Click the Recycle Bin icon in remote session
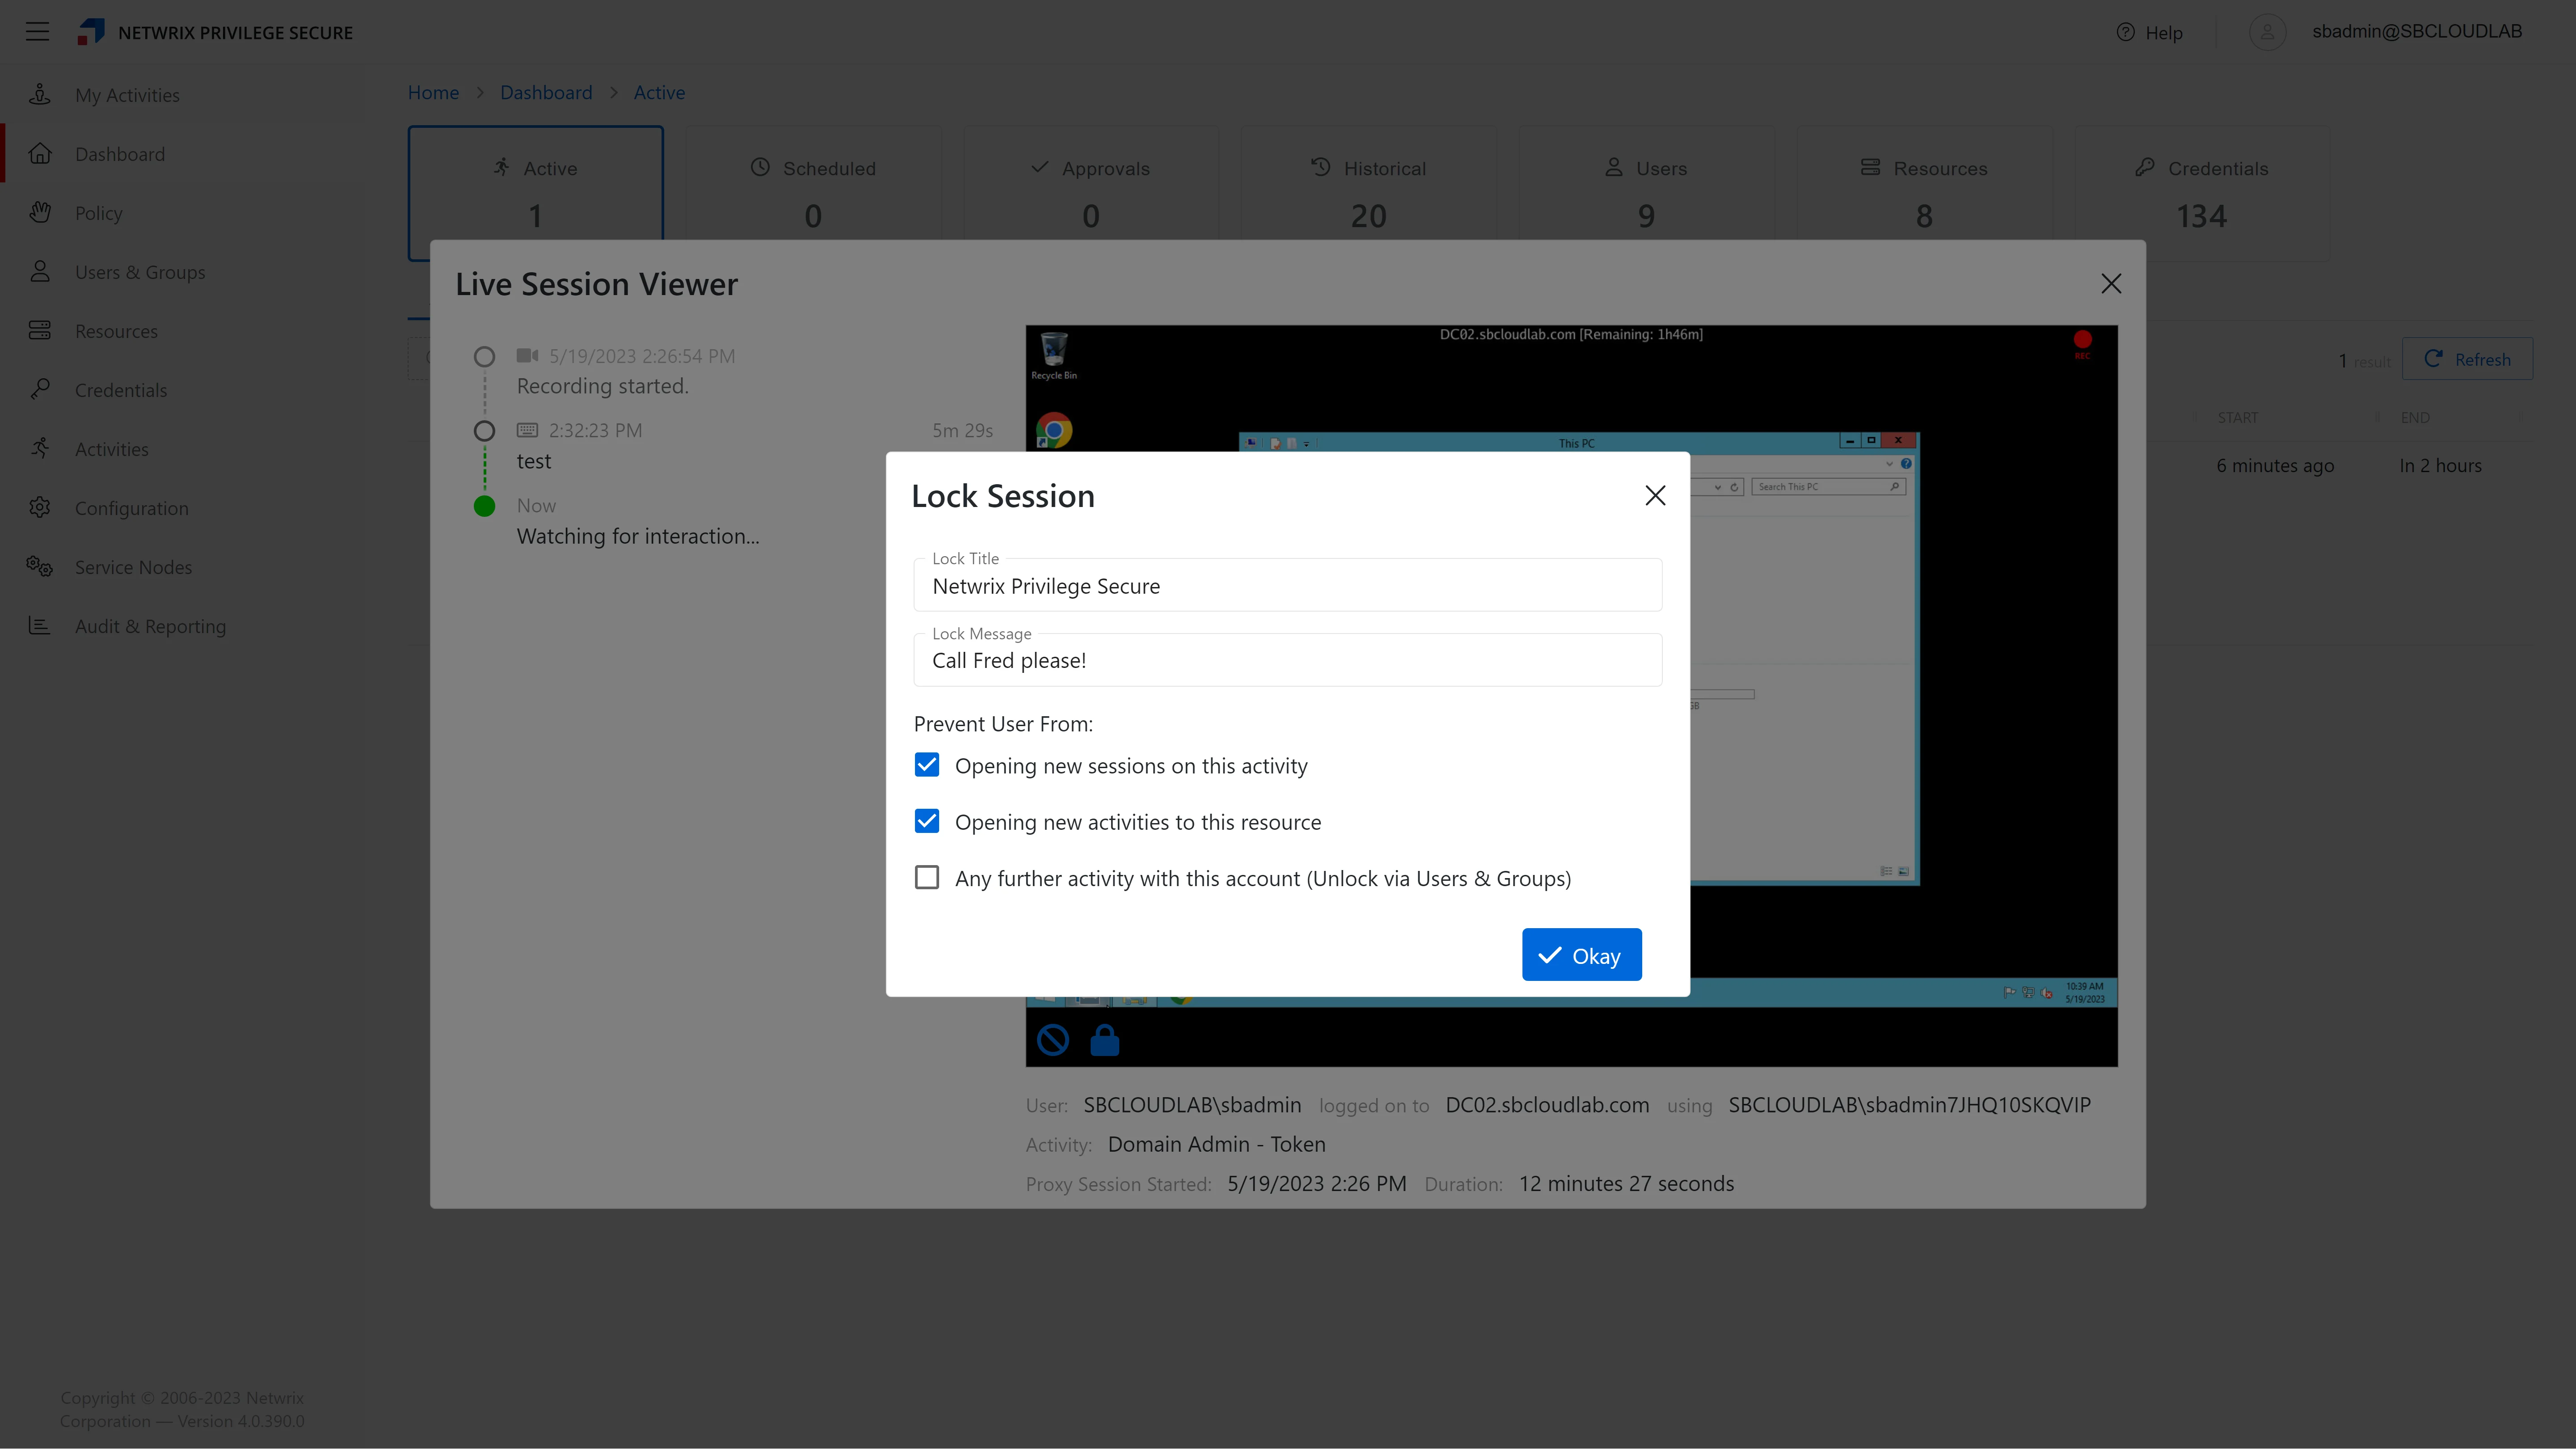2576x1449 pixels. pyautogui.click(x=1054, y=356)
